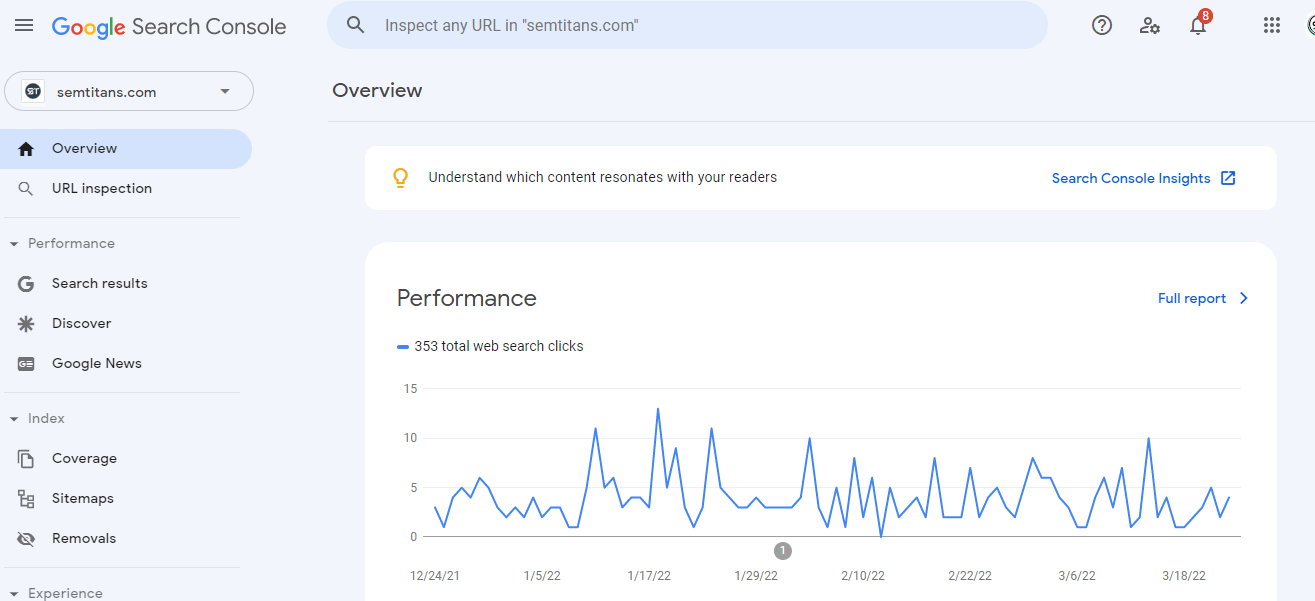The width and height of the screenshot is (1315, 601).
Task: Click the Removals crossed-eye icon
Action: 26,538
